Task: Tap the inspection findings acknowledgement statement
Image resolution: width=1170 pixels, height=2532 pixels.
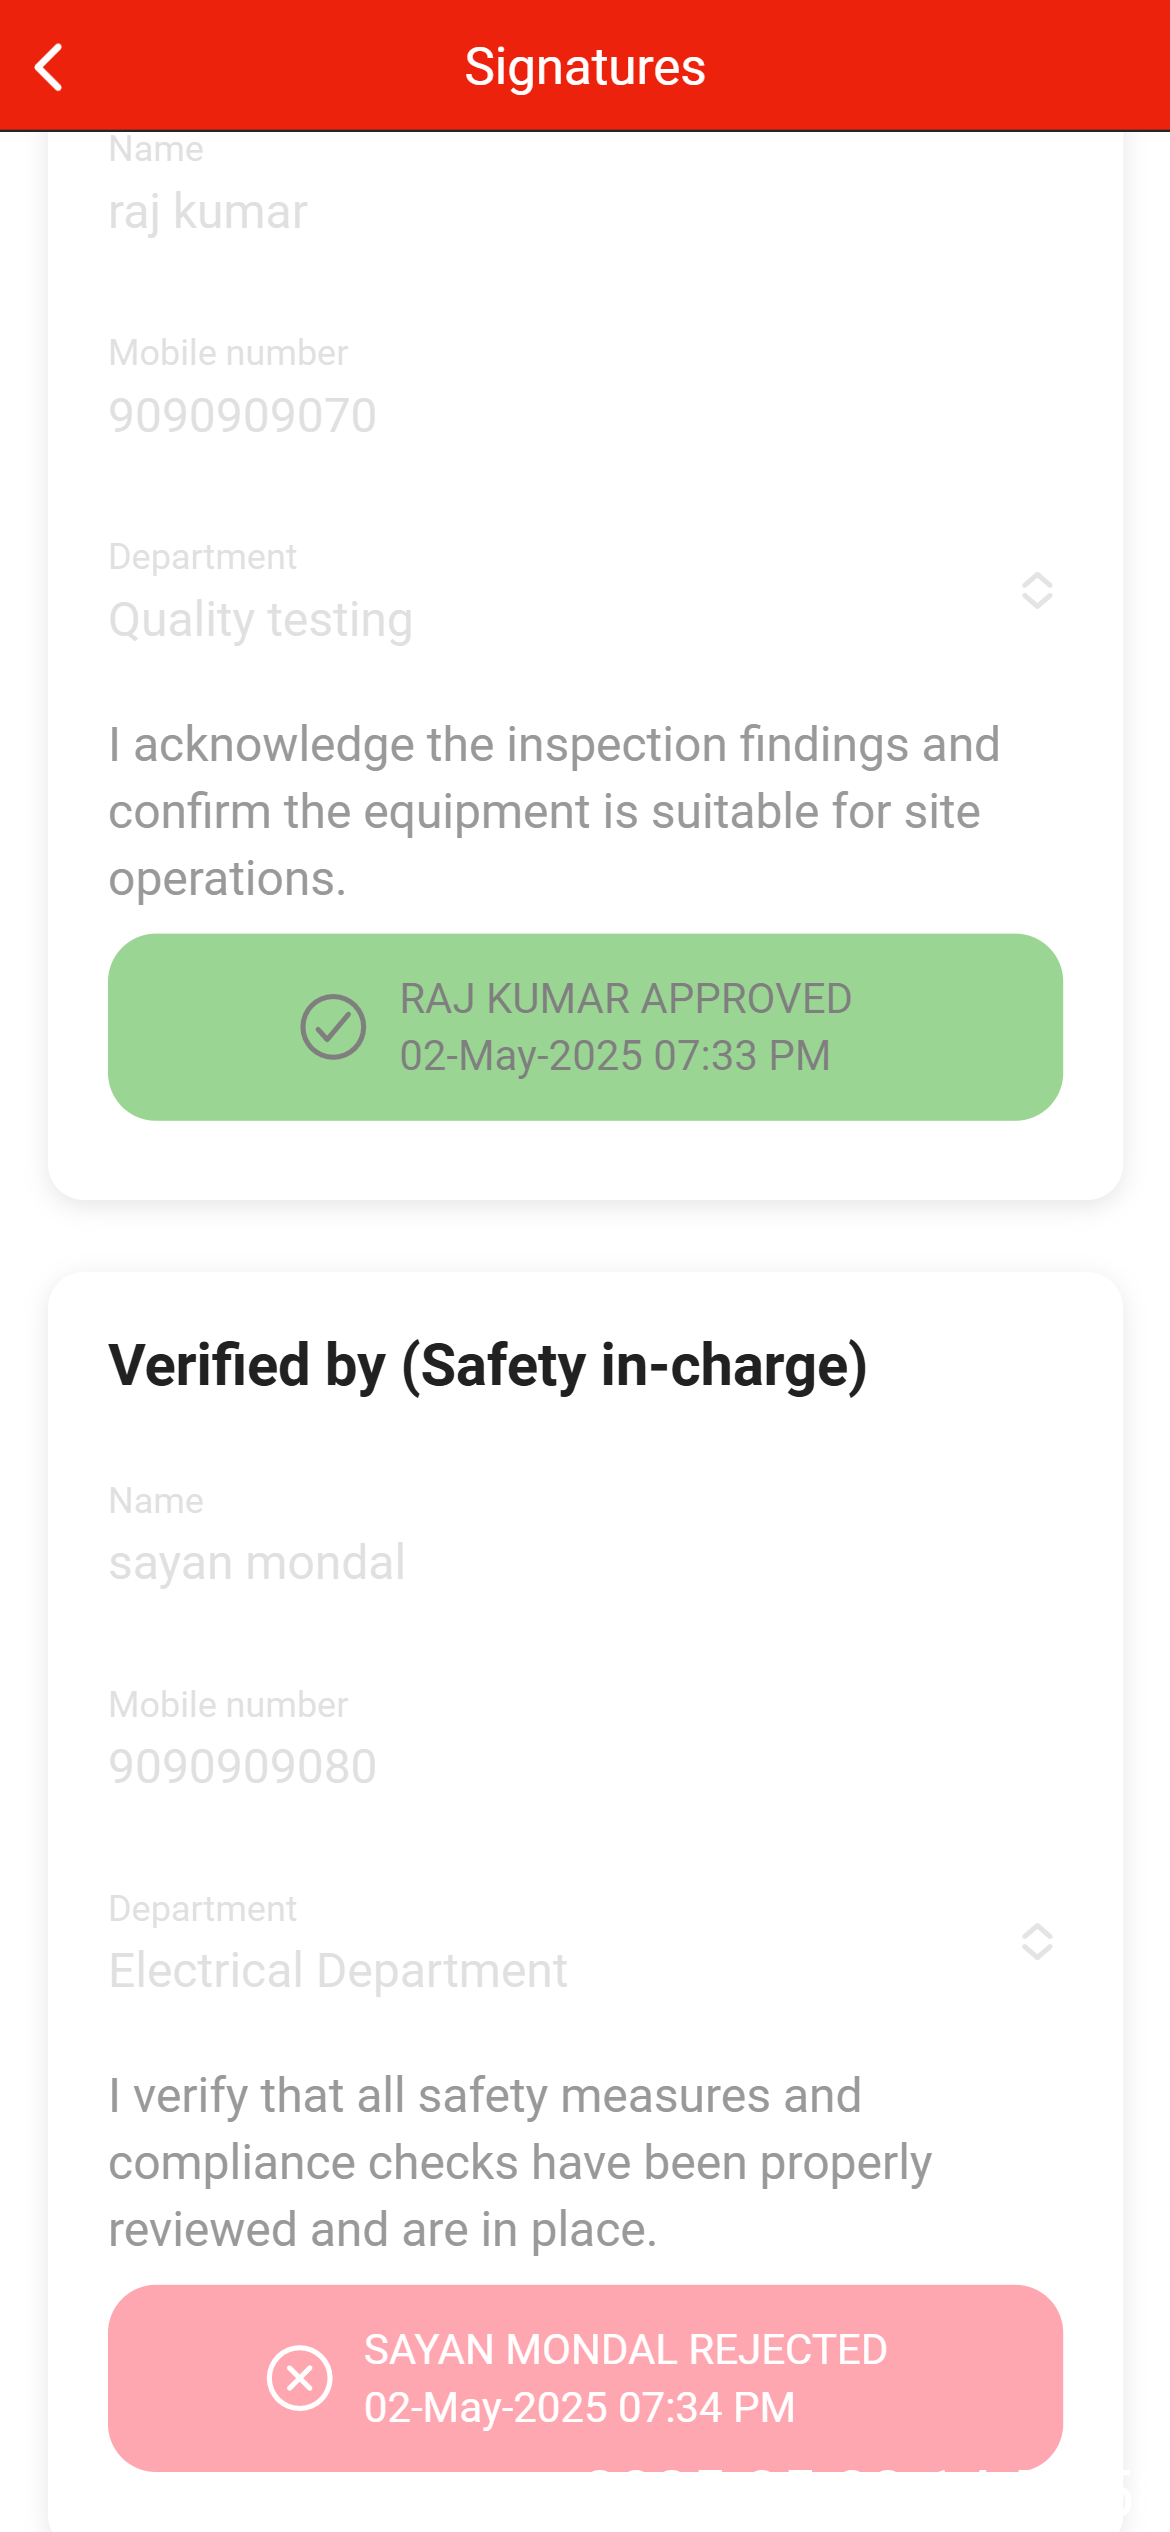Action: click(x=554, y=811)
